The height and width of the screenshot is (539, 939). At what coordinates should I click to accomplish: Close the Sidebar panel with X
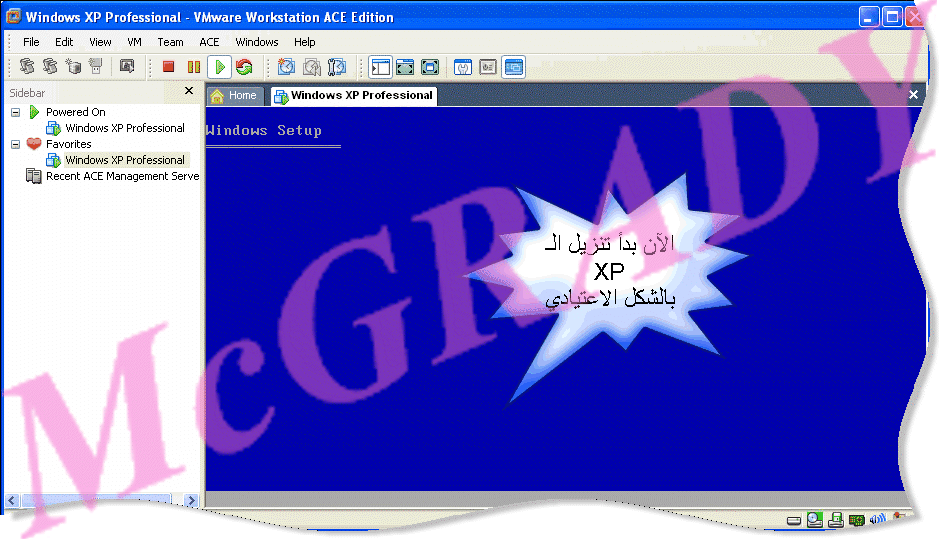(x=189, y=91)
